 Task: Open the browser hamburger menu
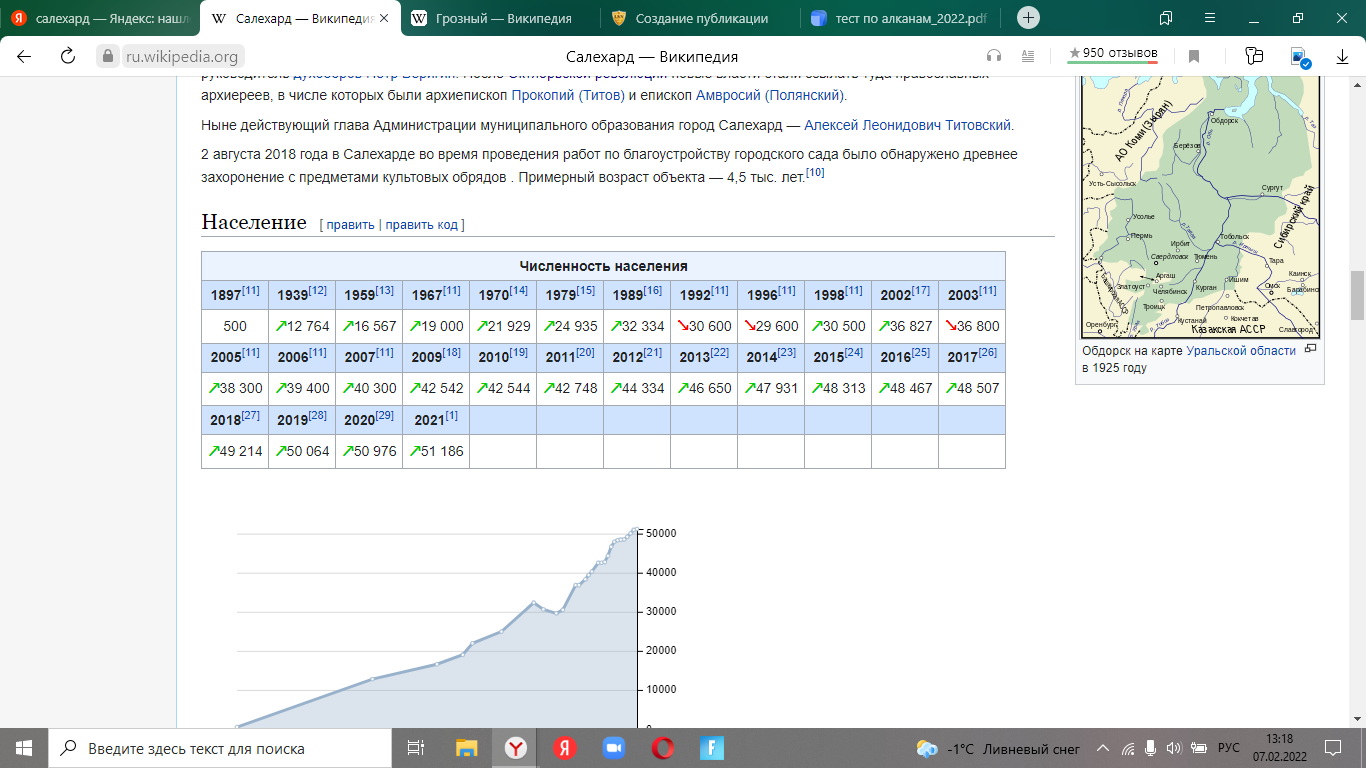1210,18
